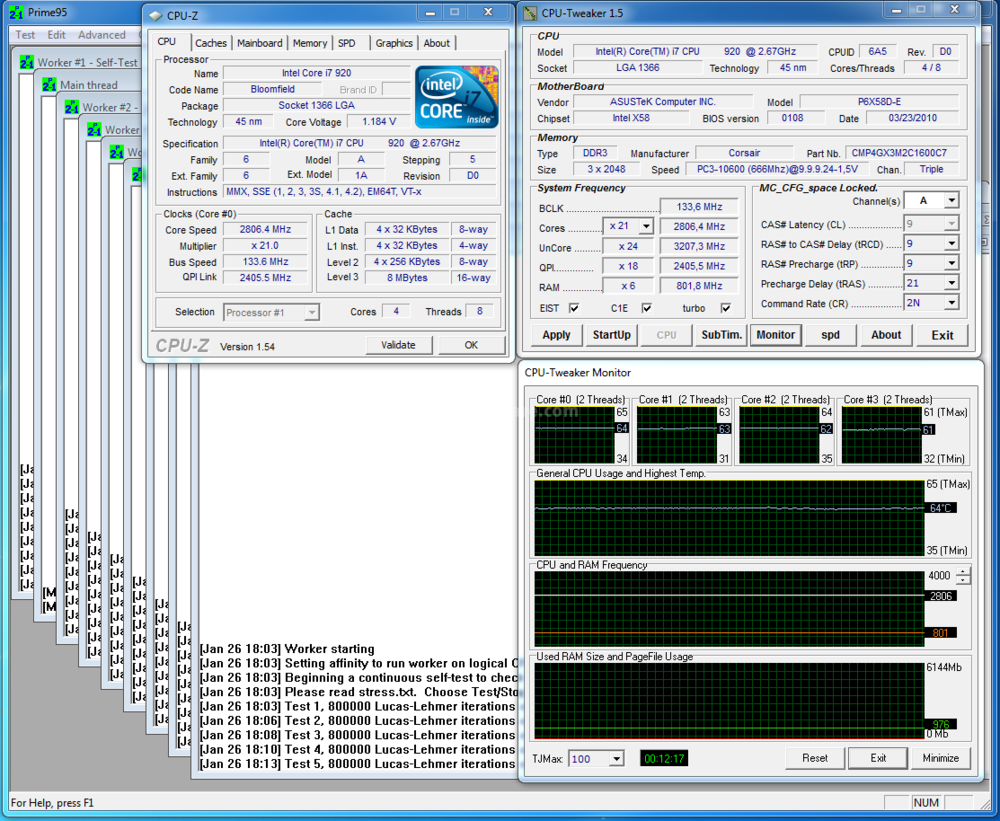The height and width of the screenshot is (821, 1000).
Task: Click the NUM indicator in the status bar
Action: coord(926,803)
